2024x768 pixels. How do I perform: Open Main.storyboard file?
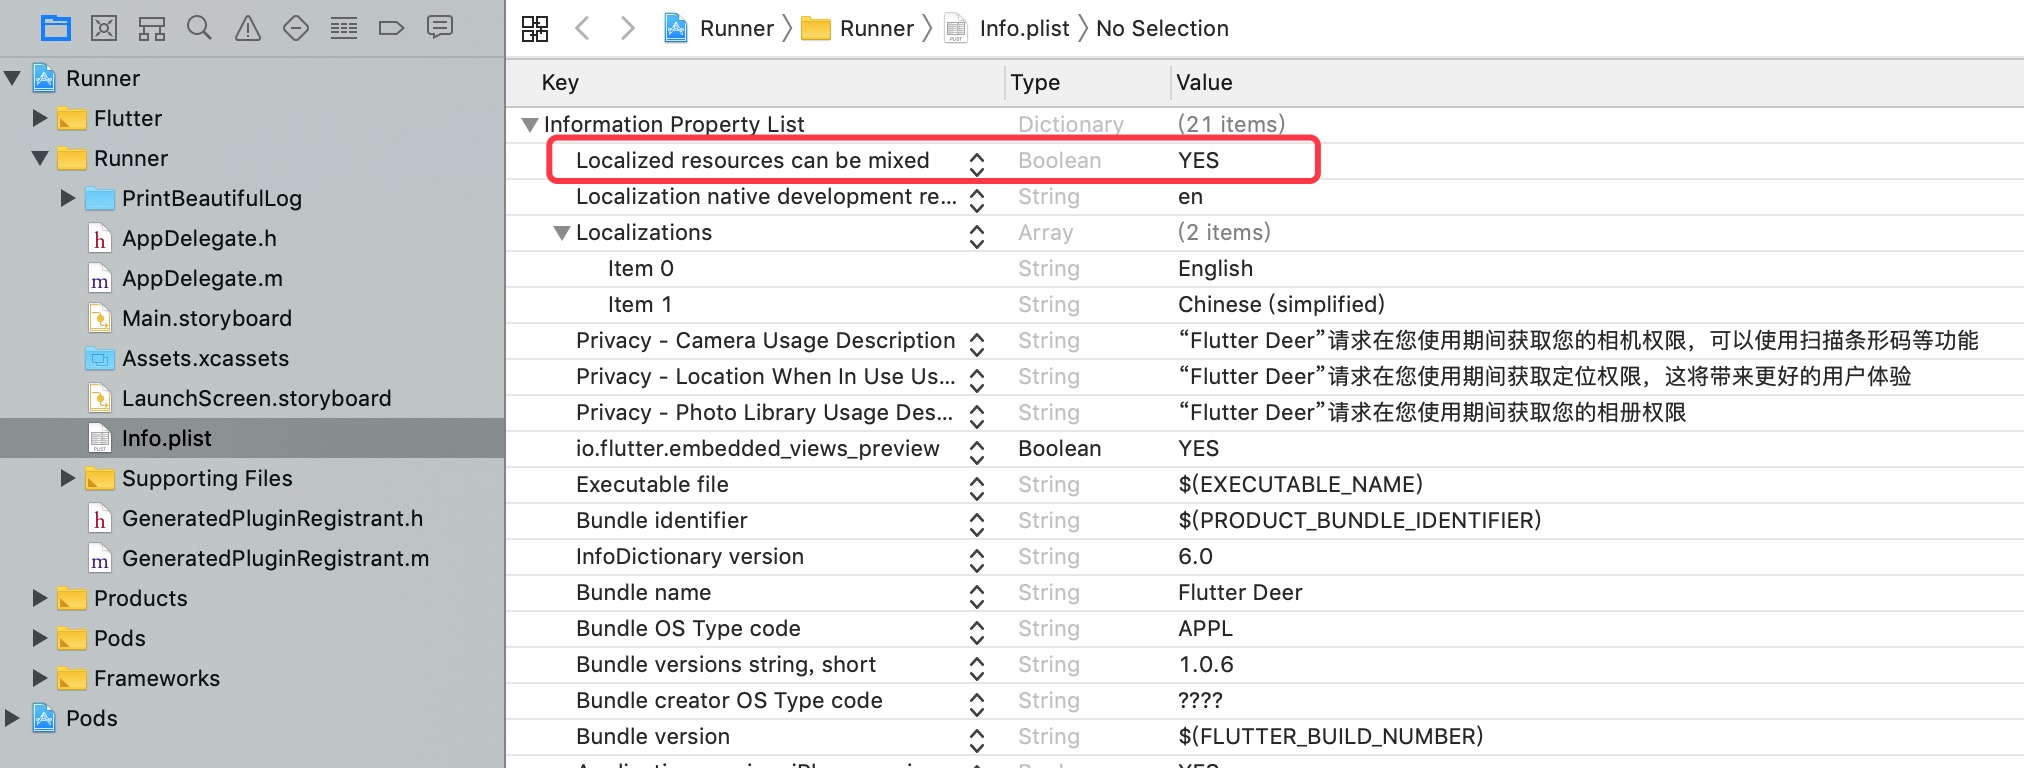coord(207,318)
